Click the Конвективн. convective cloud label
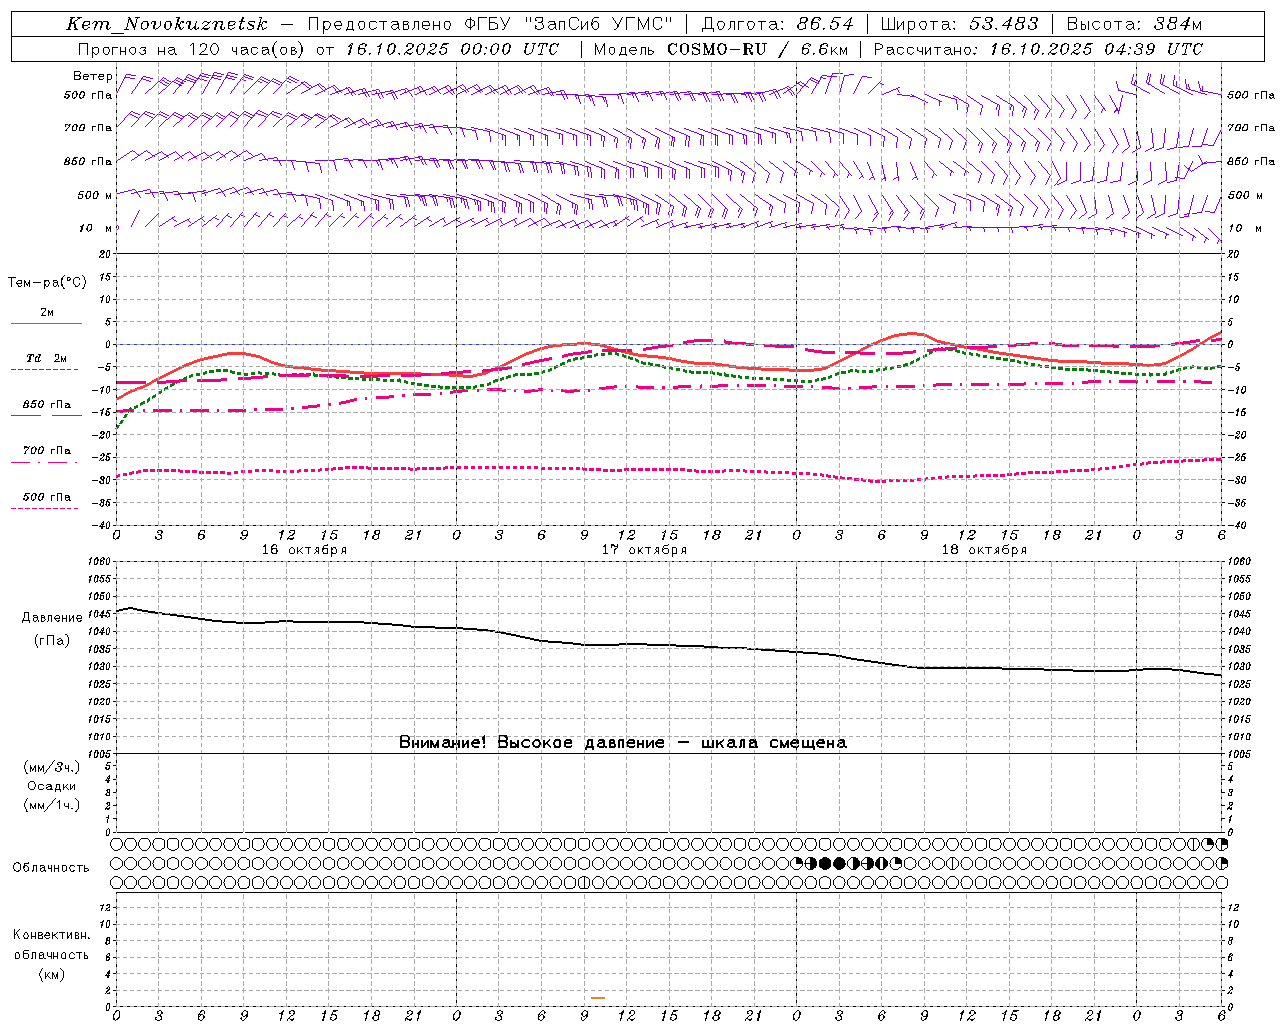 pyautogui.click(x=51, y=935)
